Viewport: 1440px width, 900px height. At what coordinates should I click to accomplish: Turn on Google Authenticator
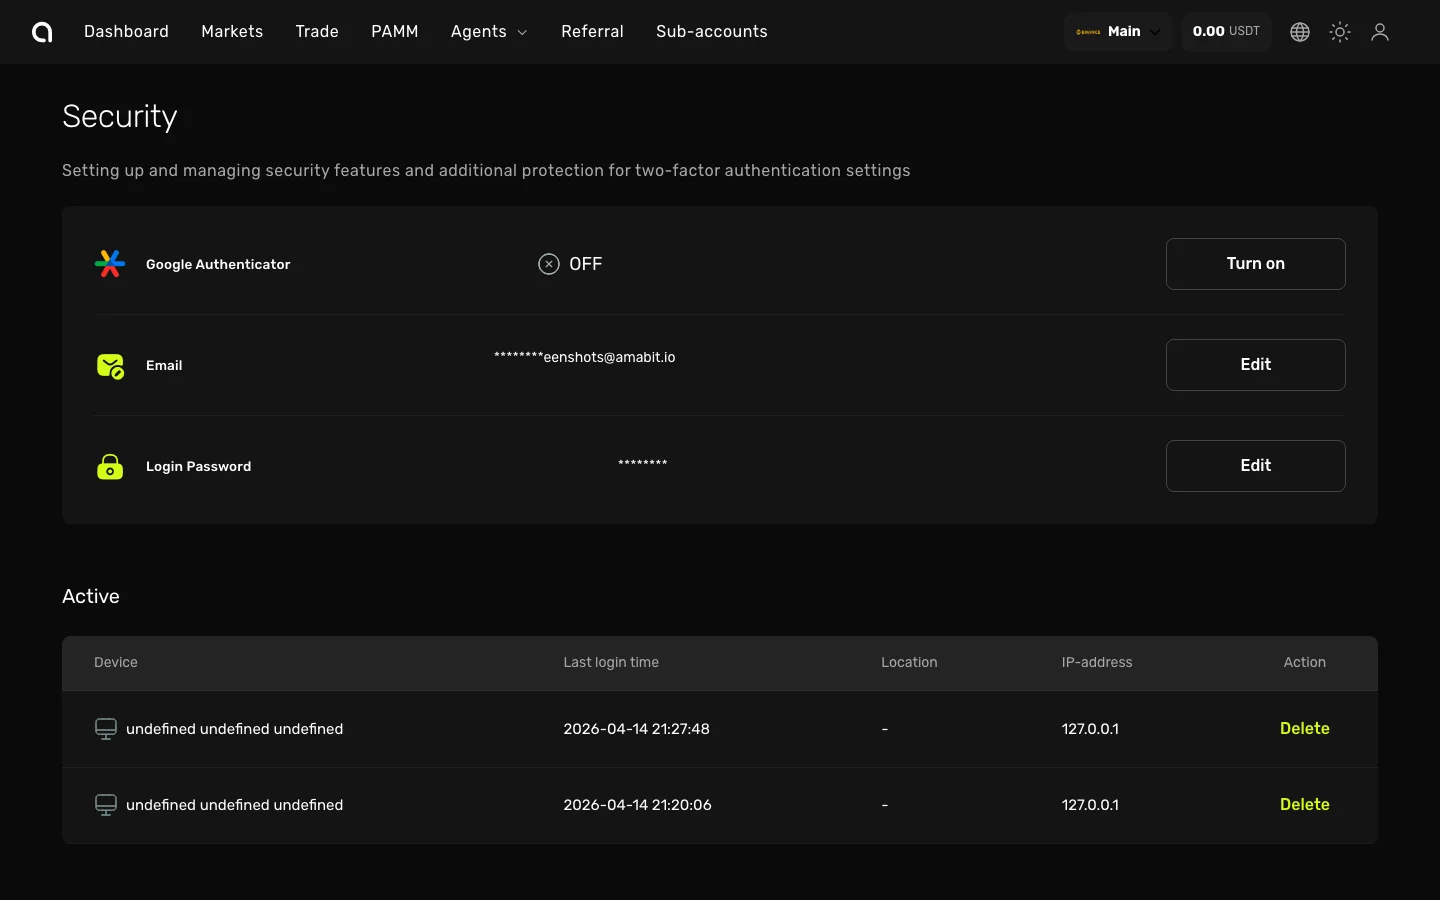pos(1255,264)
